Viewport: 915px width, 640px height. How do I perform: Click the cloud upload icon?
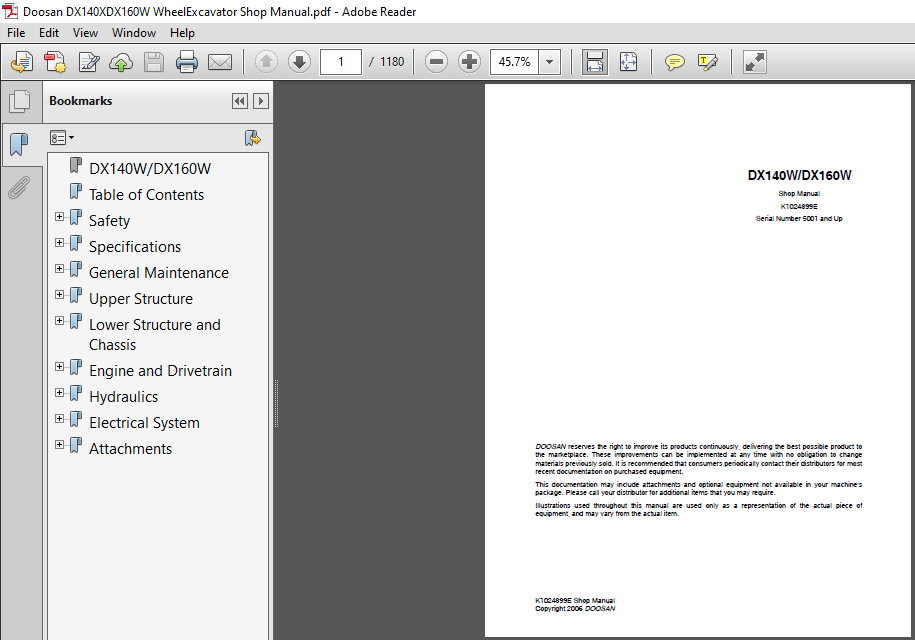(121, 62)
